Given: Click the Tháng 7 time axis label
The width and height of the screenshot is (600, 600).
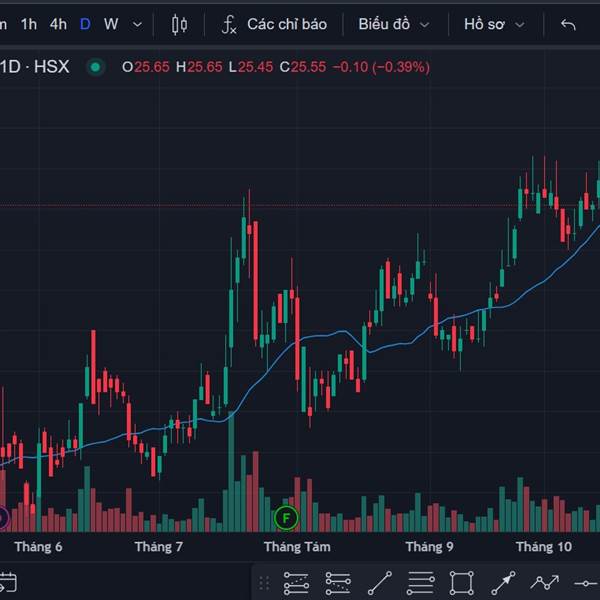Looking at the screenshot, I should (158, 547).
